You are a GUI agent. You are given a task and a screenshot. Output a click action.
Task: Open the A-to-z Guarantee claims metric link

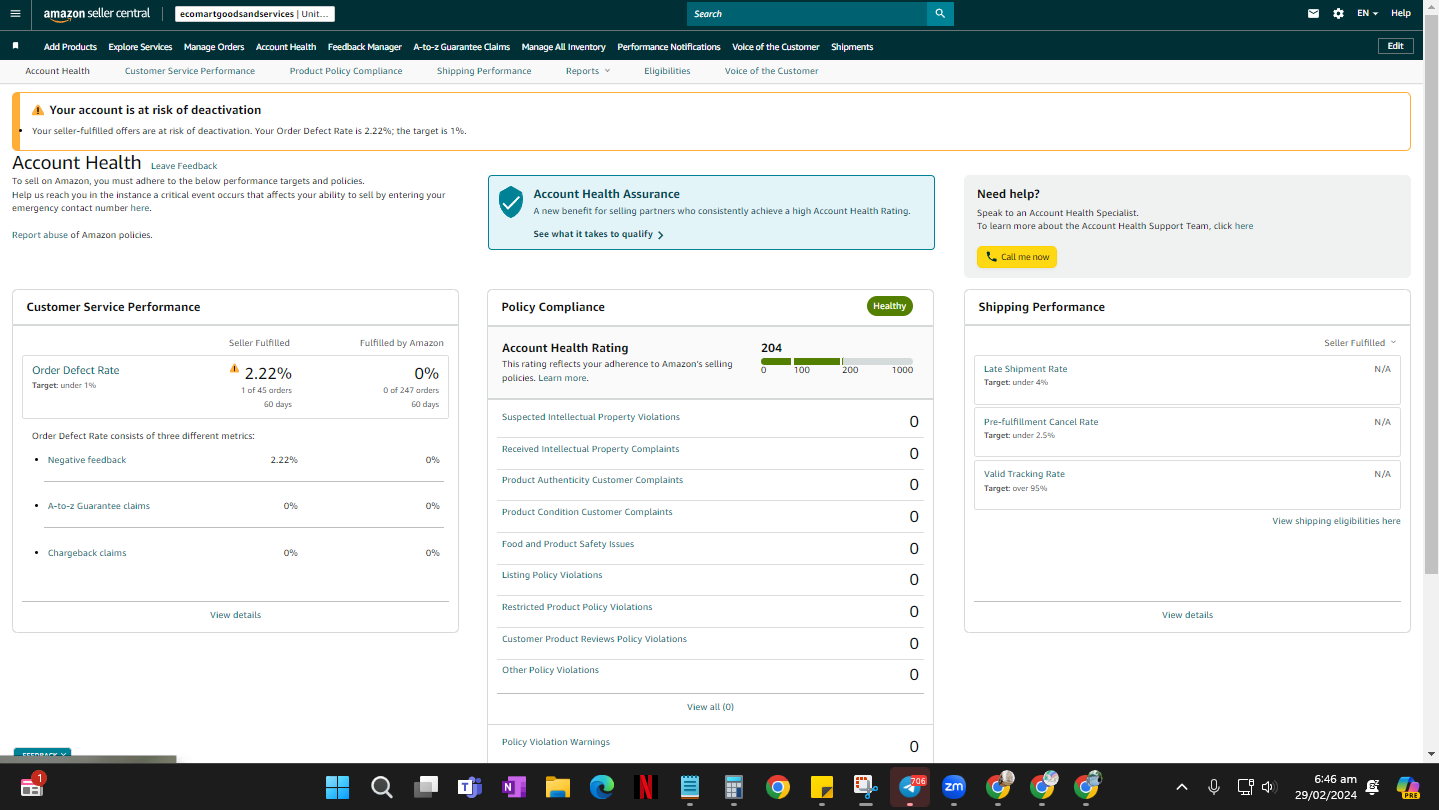coord(99,506)
